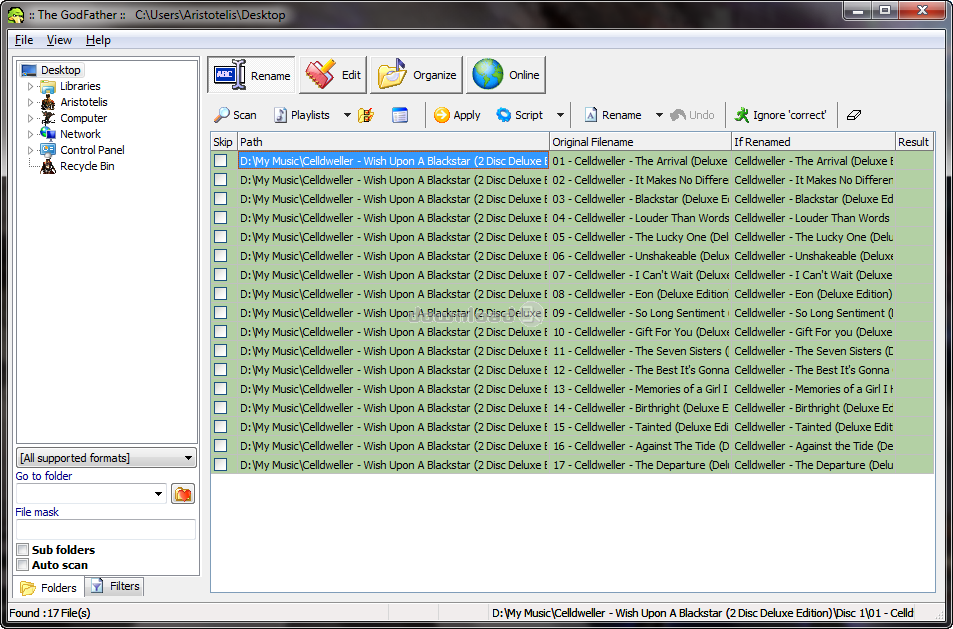Select the row '13 - Celldweller - Memories of a Girl'
The image size is (953, 629).
click(x=572, y=389)
